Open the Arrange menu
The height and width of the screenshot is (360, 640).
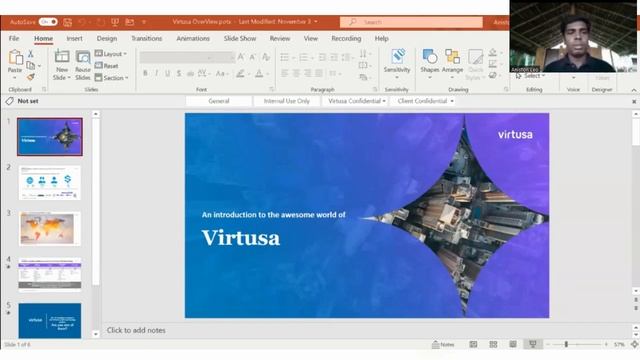point(452,64)
